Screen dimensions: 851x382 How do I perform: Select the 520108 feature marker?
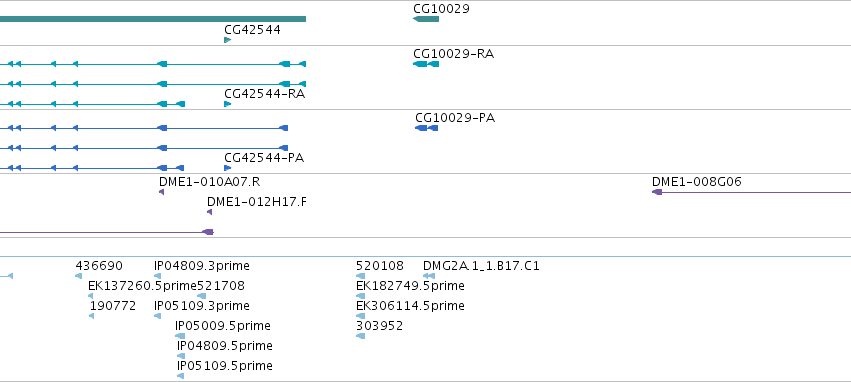(360, 276)
